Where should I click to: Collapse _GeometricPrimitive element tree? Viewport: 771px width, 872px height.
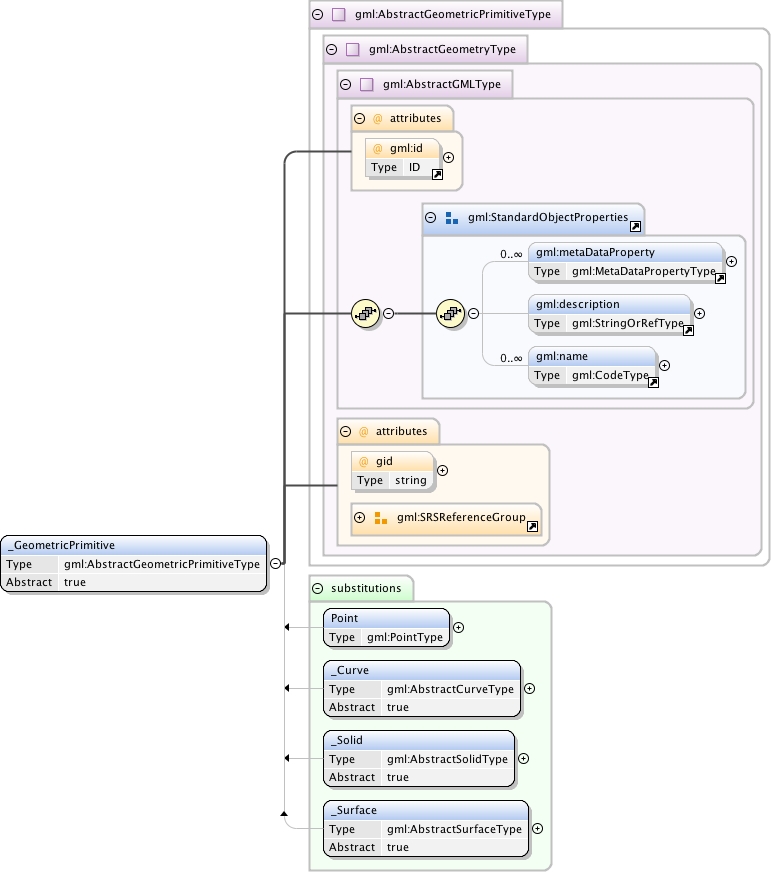click(275, 563)
